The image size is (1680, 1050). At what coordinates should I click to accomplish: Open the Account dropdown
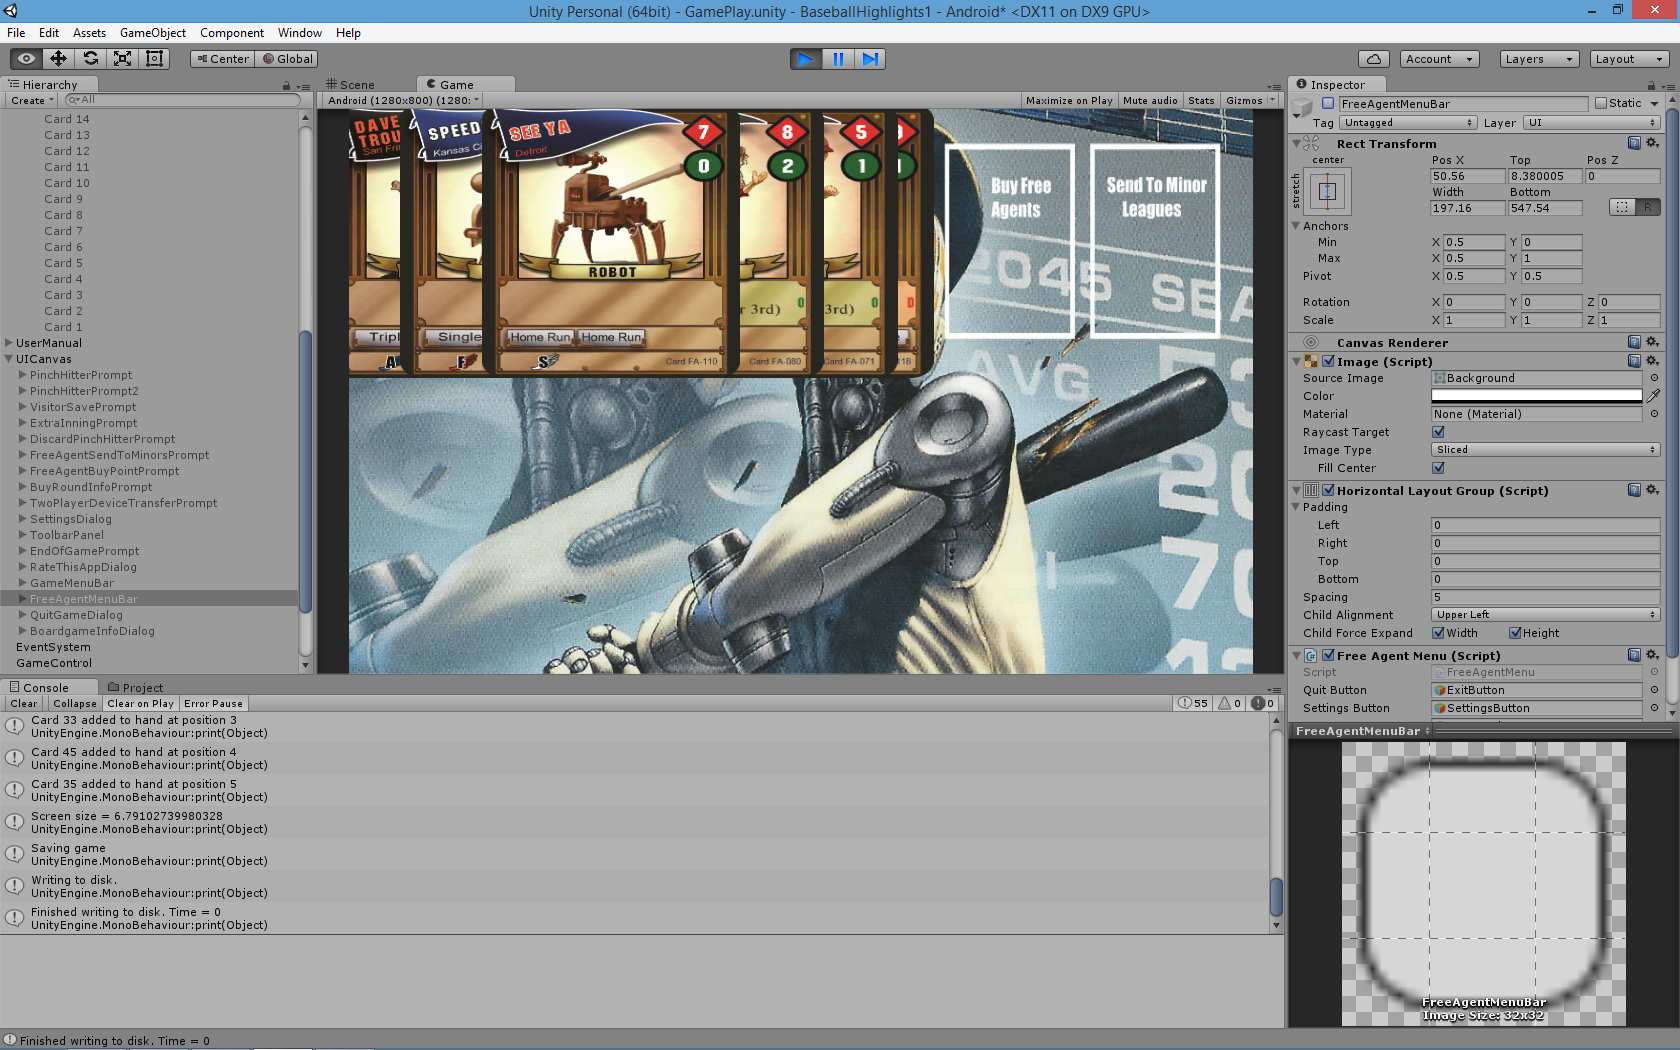pos(1439,59)
